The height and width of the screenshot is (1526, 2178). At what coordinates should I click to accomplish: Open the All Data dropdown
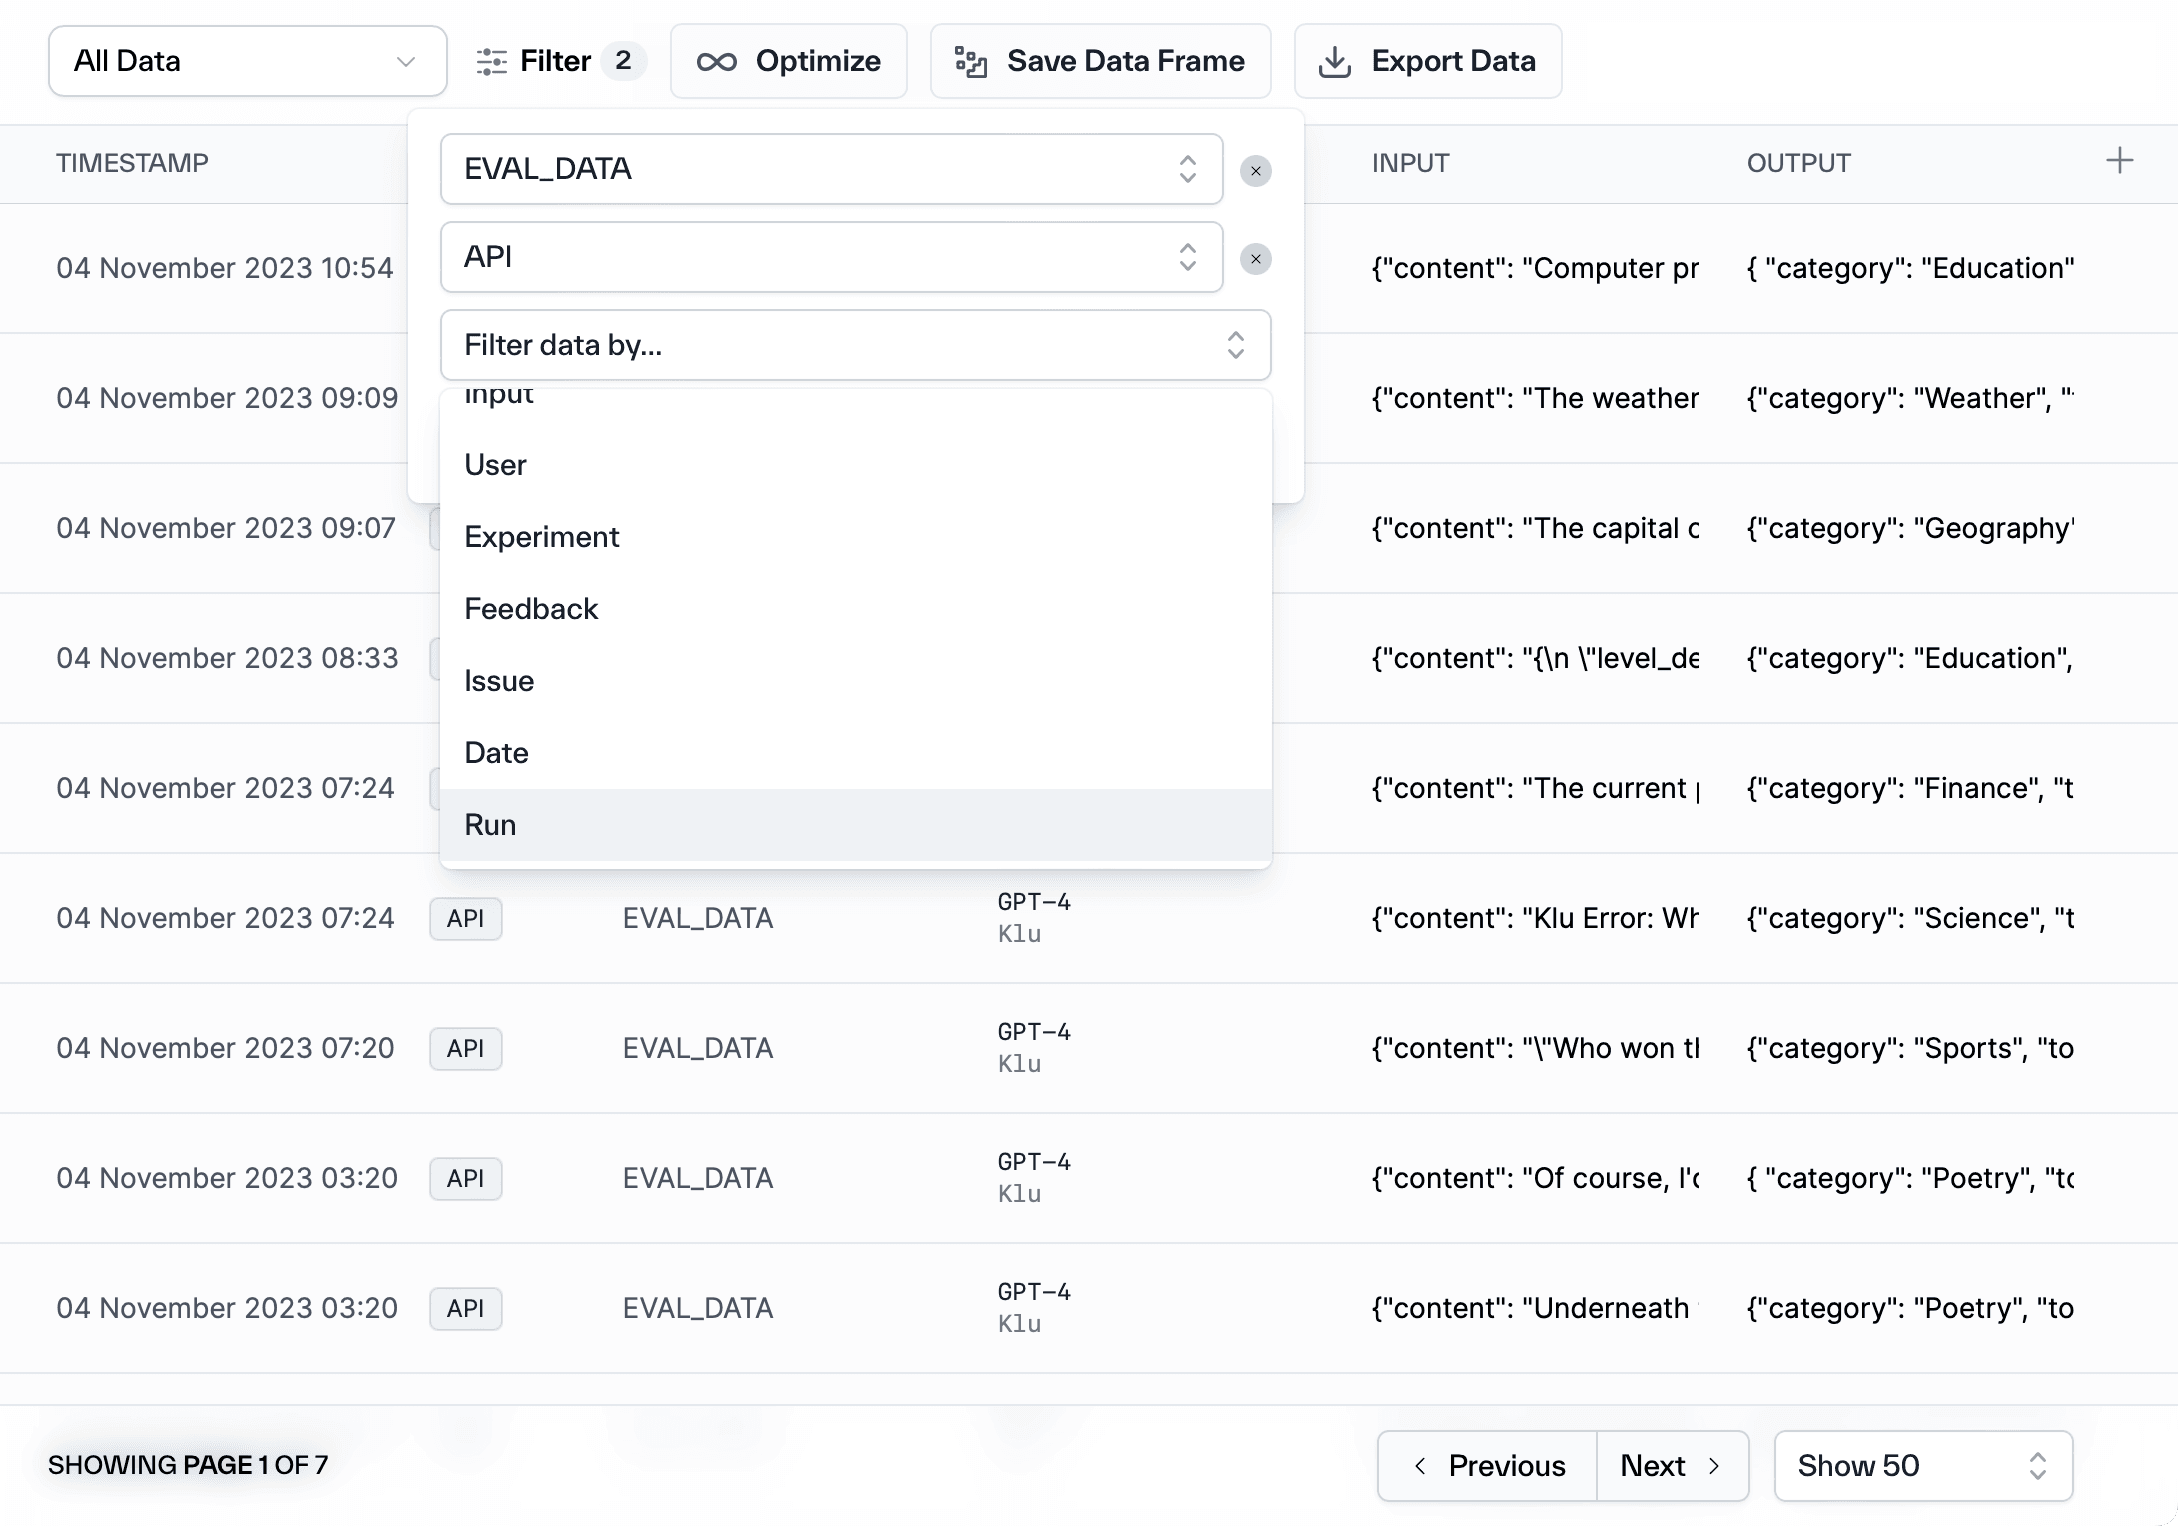click(x=247, y=62)
